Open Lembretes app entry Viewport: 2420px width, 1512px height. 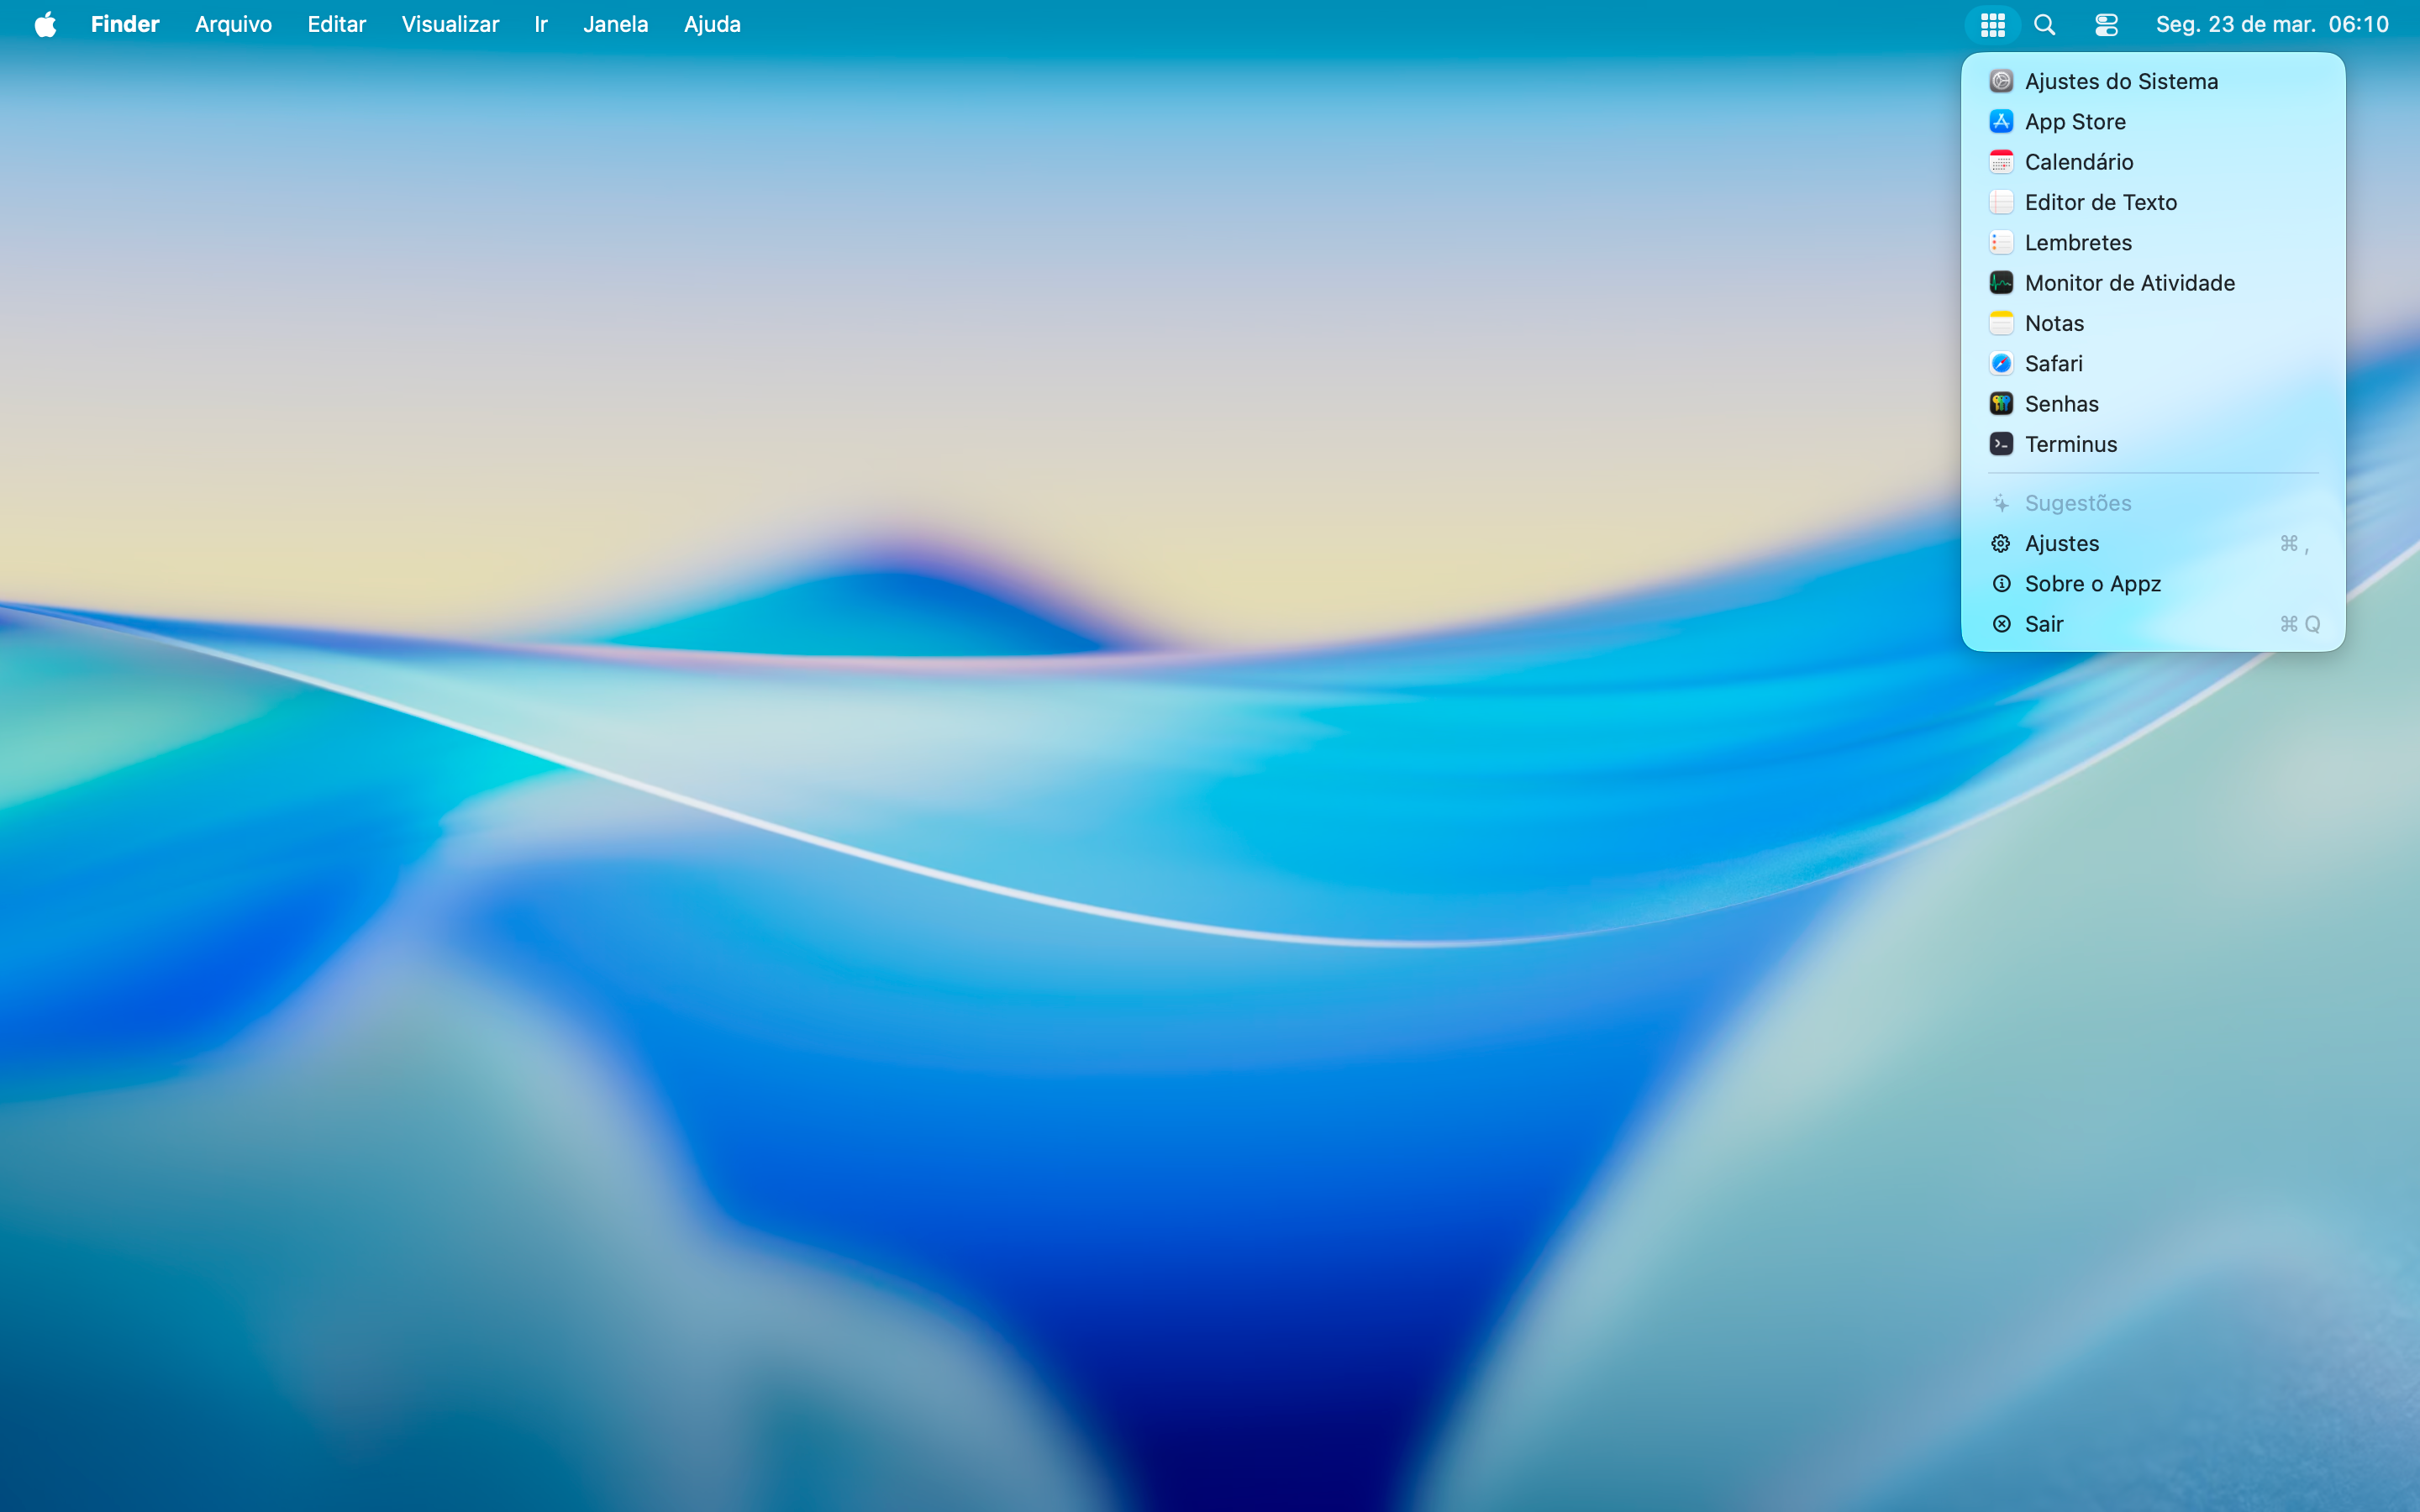2077,243
